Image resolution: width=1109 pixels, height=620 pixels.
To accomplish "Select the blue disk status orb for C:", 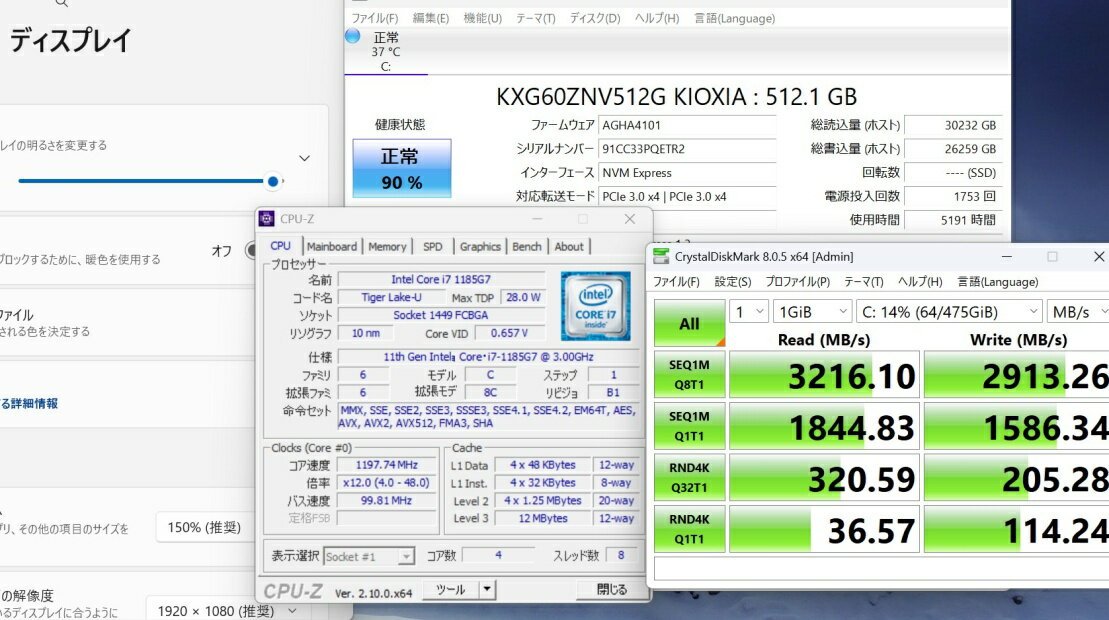I will coord(352,36).
